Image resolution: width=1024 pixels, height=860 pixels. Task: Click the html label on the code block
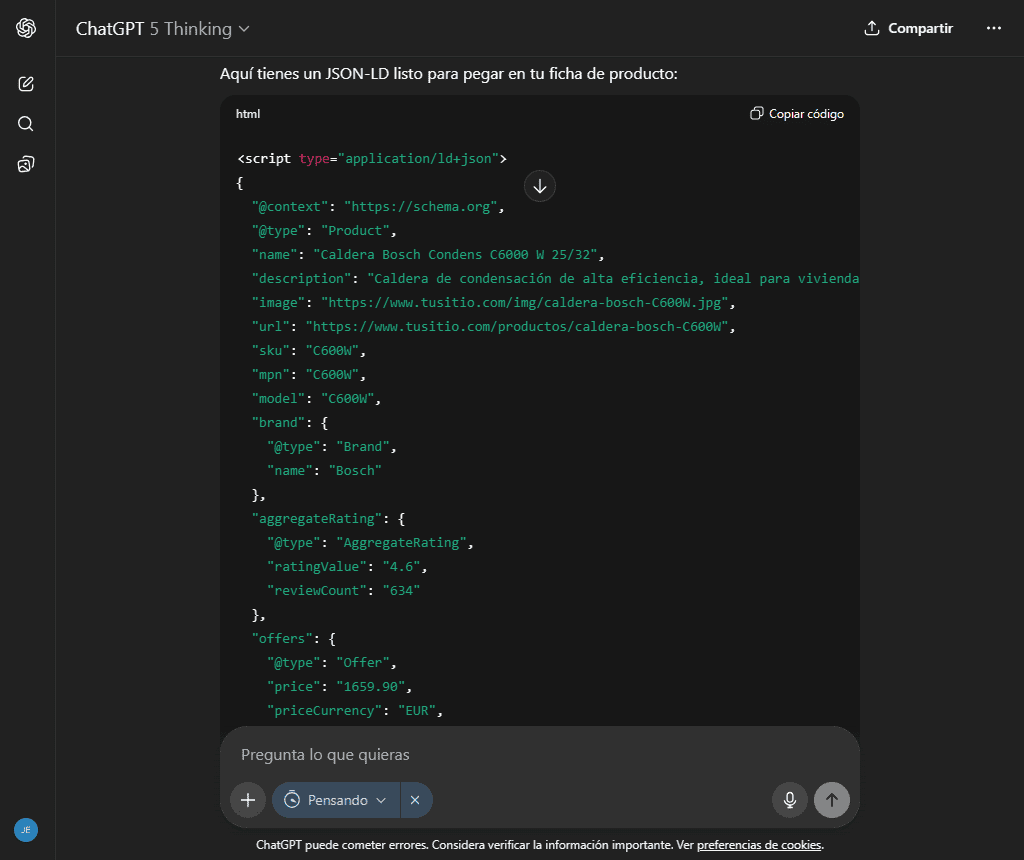pos(248,114)
